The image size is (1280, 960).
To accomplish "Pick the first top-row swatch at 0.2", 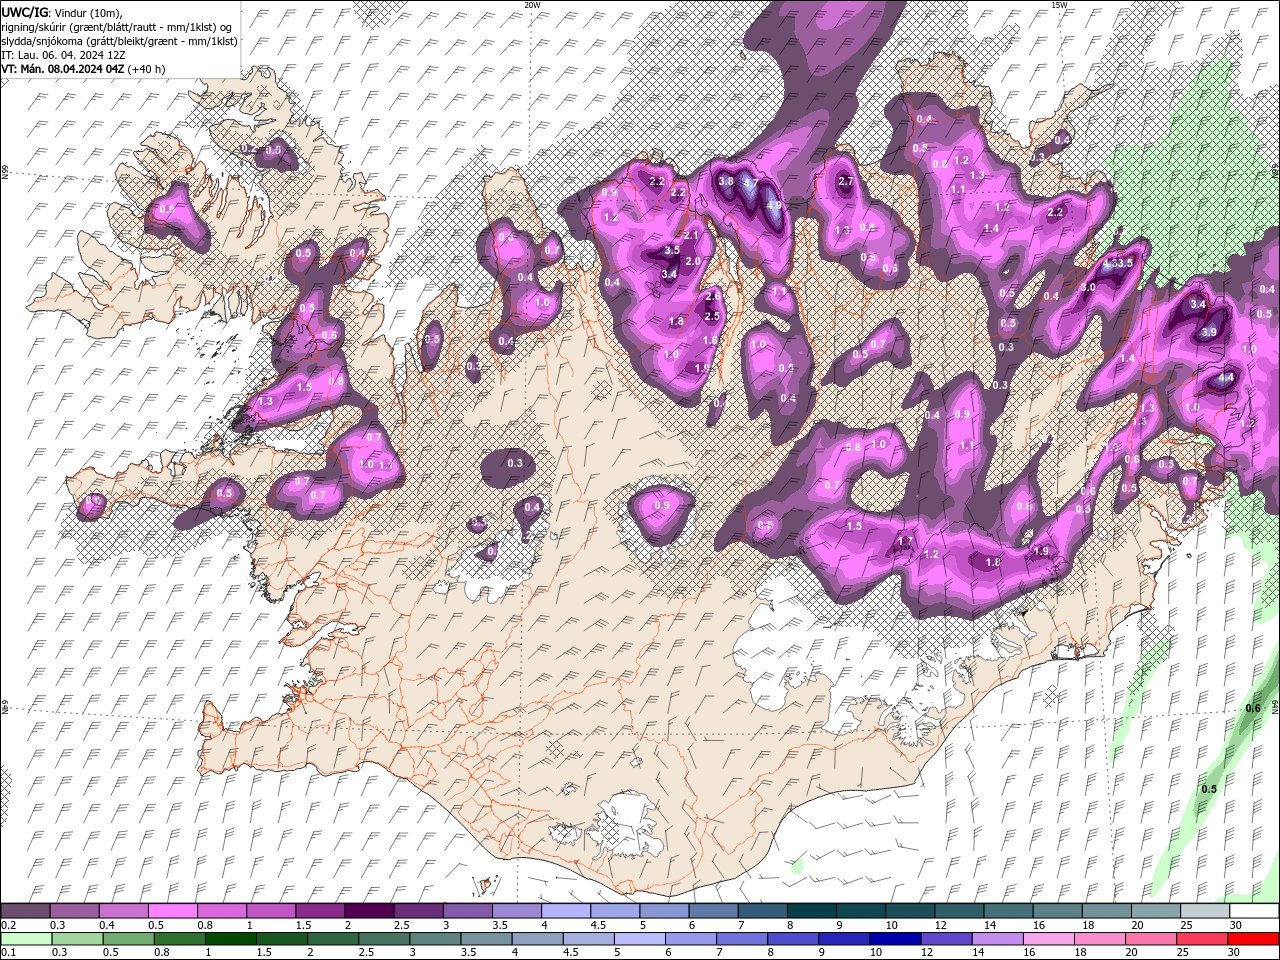I will pyautogui.click(x=25, y=911).
